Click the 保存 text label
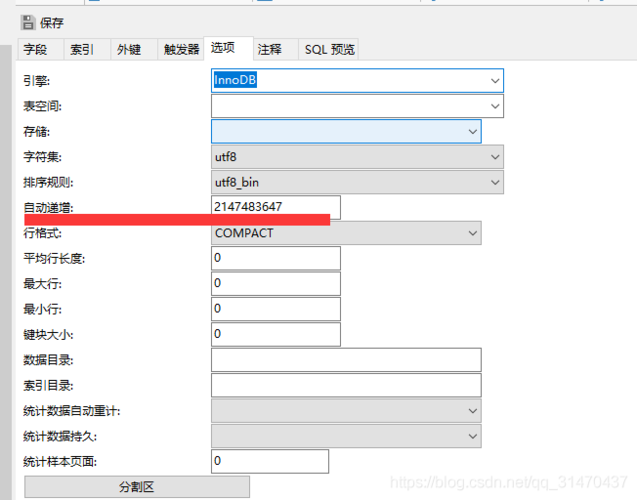637x500 pixels. pyautogui.click(x=52, y=23)
